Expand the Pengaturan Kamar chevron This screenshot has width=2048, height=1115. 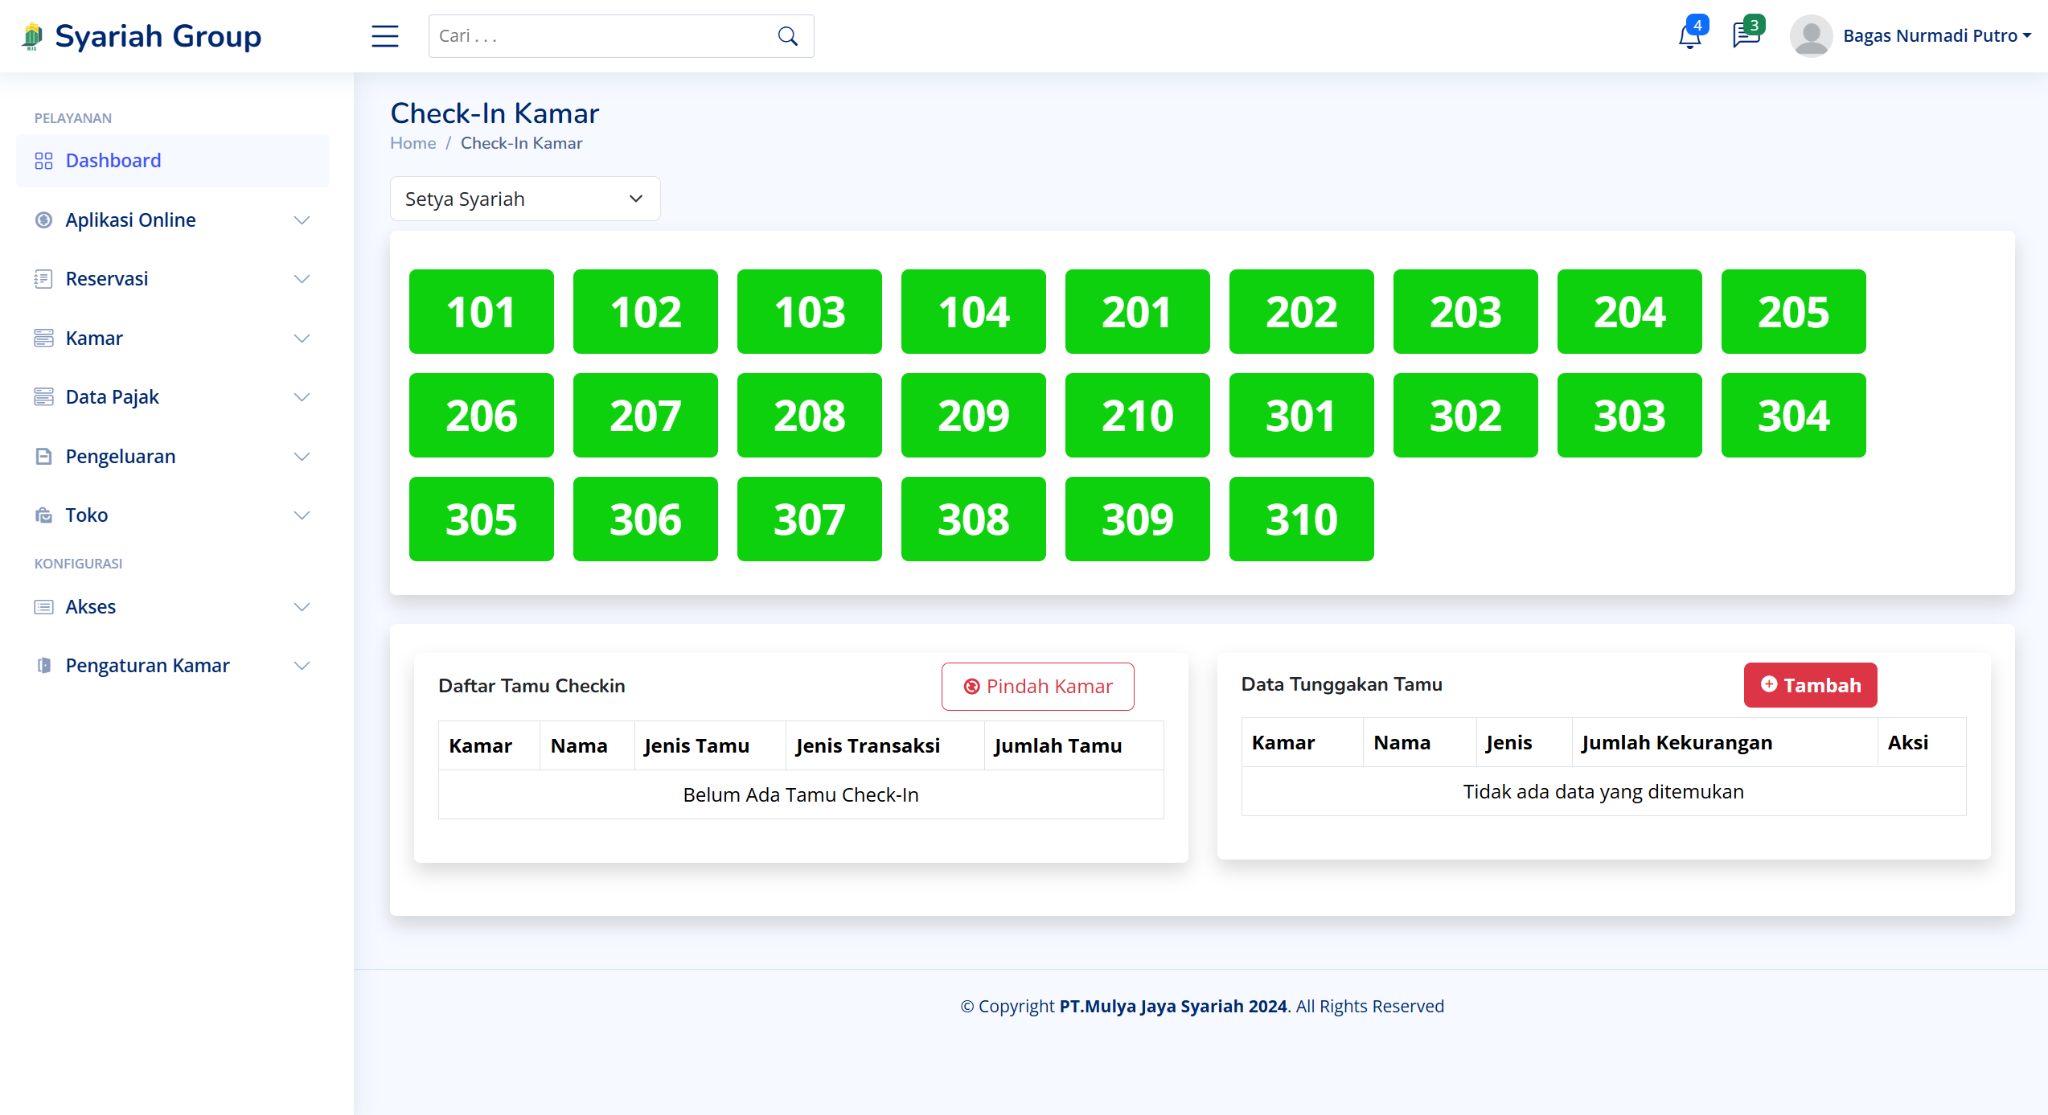(x=301, y=666)
